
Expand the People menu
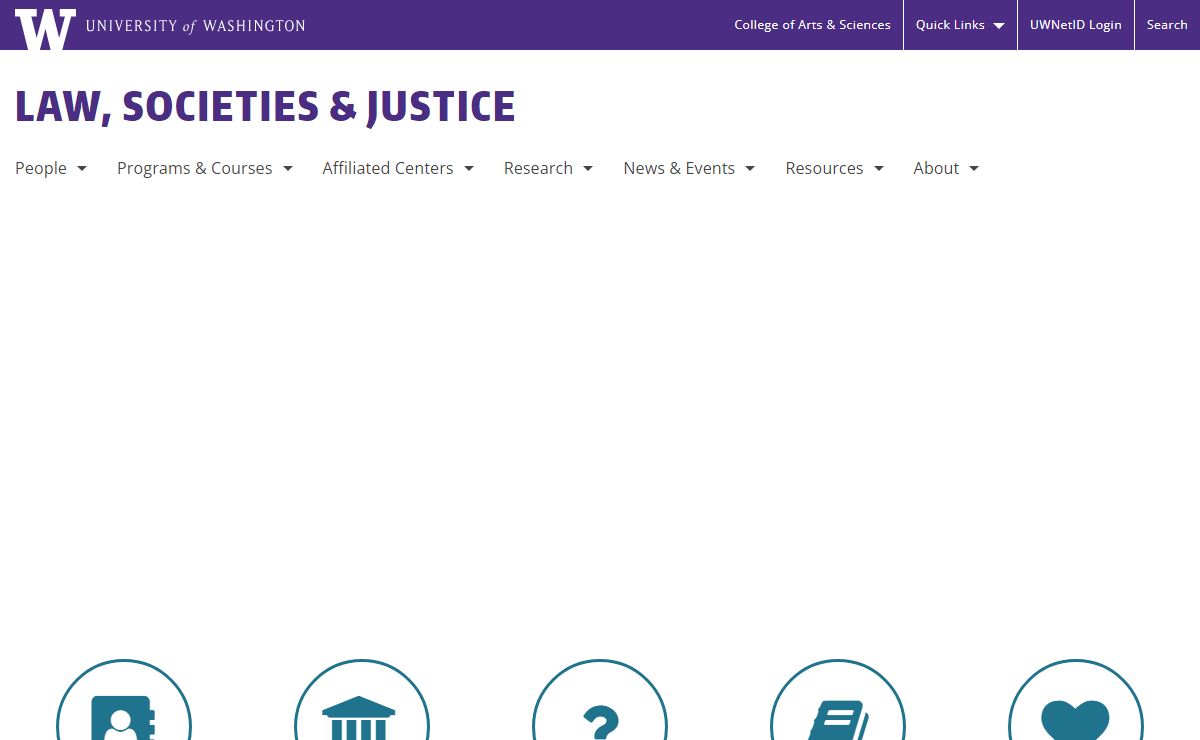51,168
